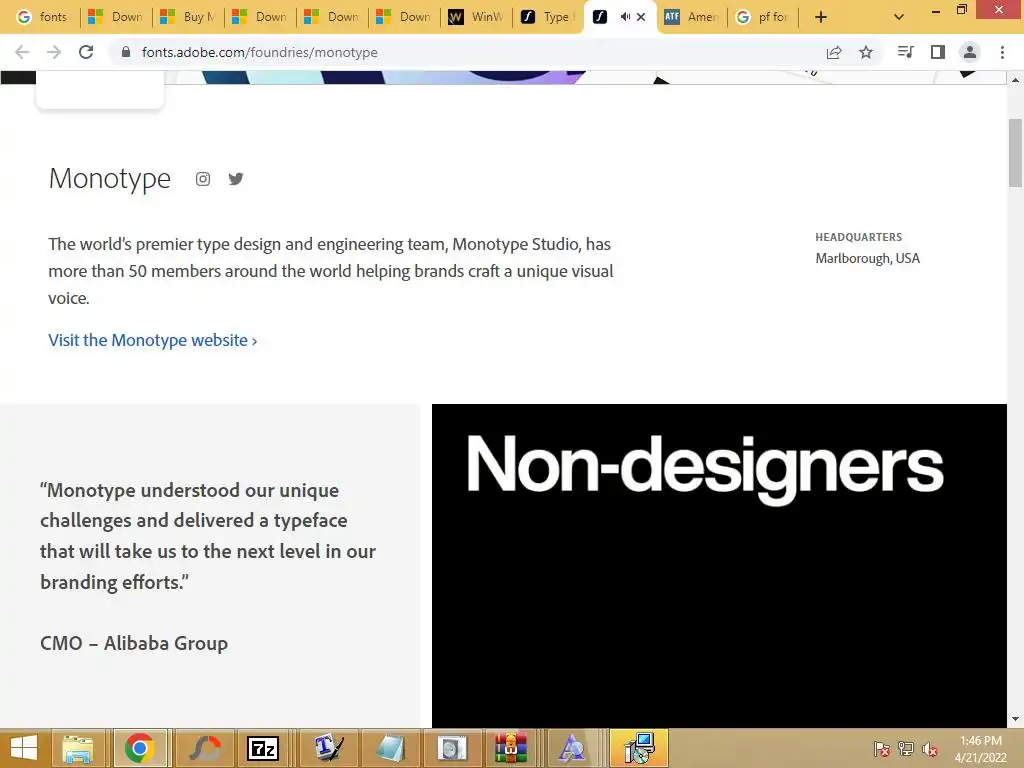This screenshot has height=768, width=1024.
Task: Switch to the "WinW" tab
Action: [477, 17]
